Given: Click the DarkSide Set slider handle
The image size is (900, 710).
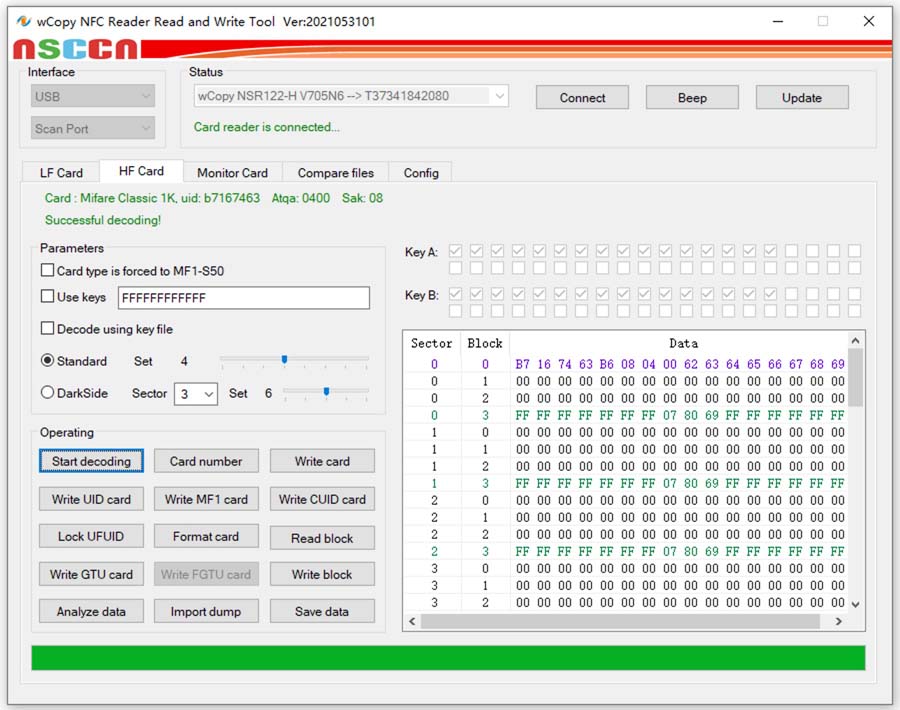Looking at the screenshot, I should [x=326, y=392].
